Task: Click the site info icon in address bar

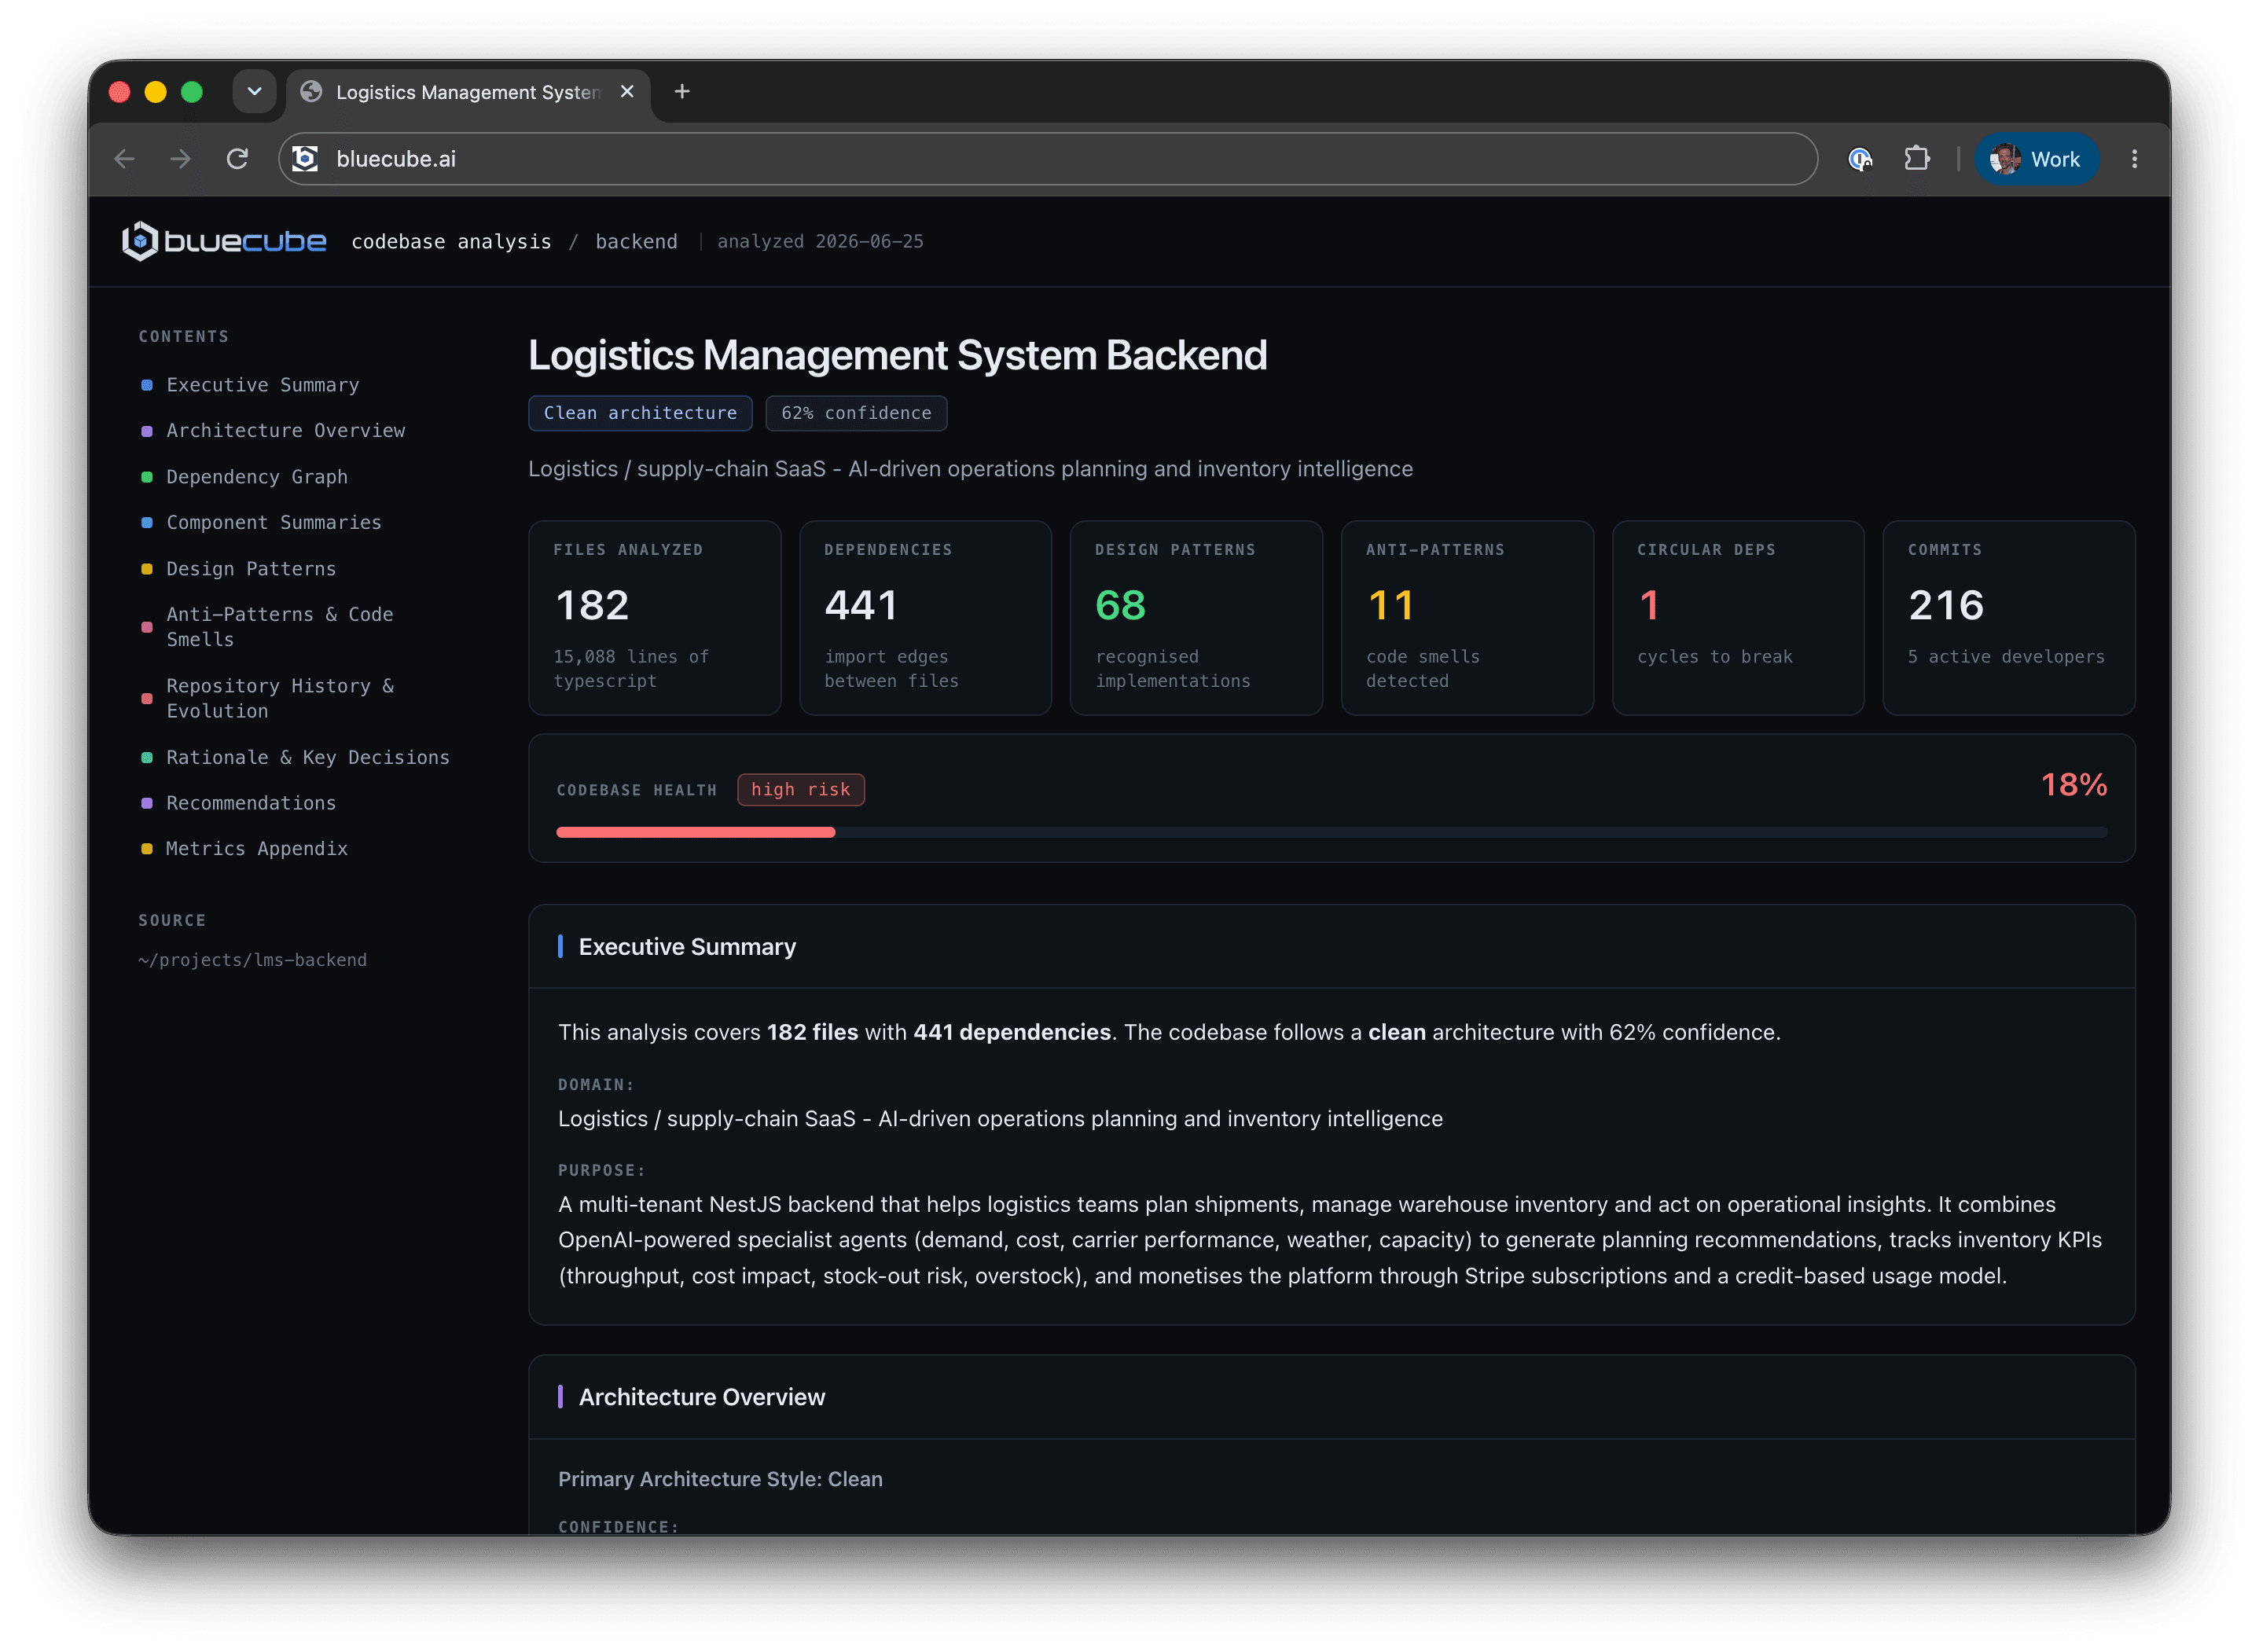Action: 305,159
